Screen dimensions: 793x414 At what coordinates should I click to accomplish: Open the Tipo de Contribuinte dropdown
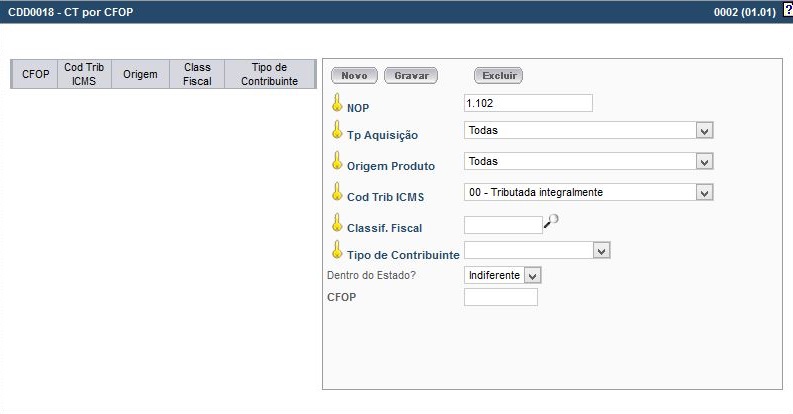point(601,251)
